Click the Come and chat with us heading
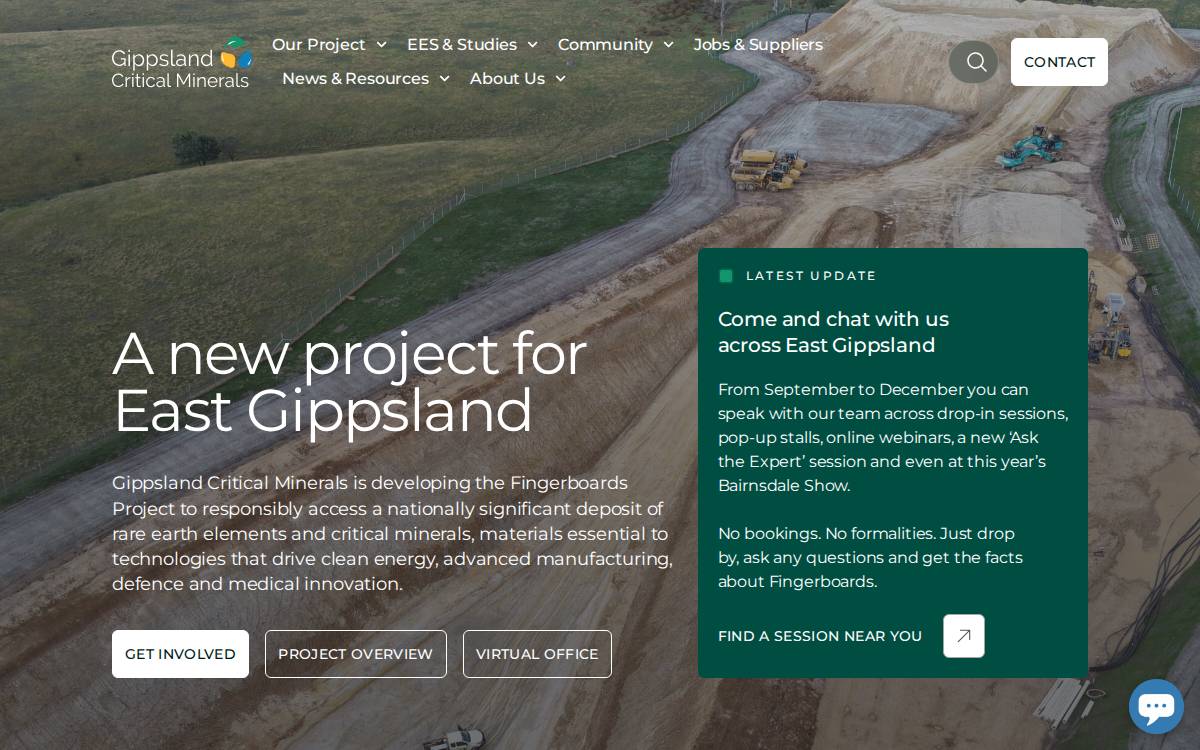Screen dimensions: 1200x750 coord(833,332)
